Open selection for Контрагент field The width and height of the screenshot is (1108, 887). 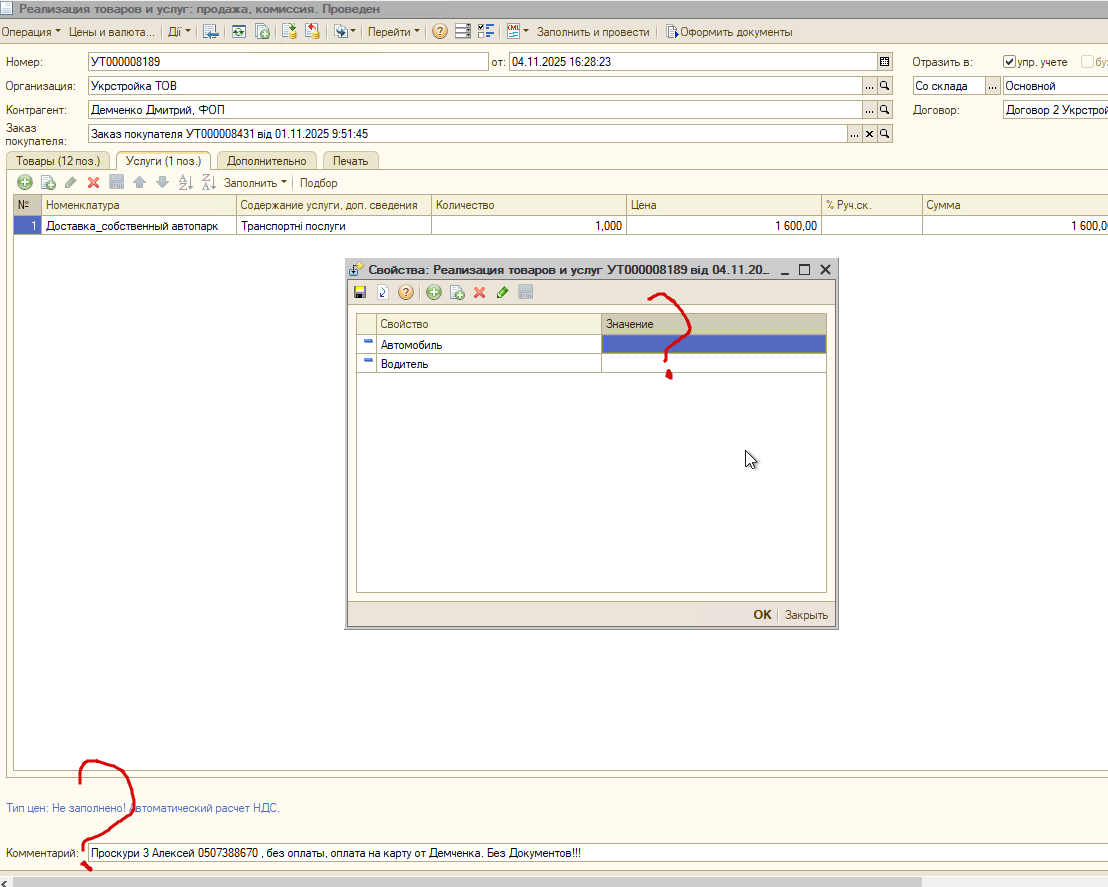click(x=869, y=110)
